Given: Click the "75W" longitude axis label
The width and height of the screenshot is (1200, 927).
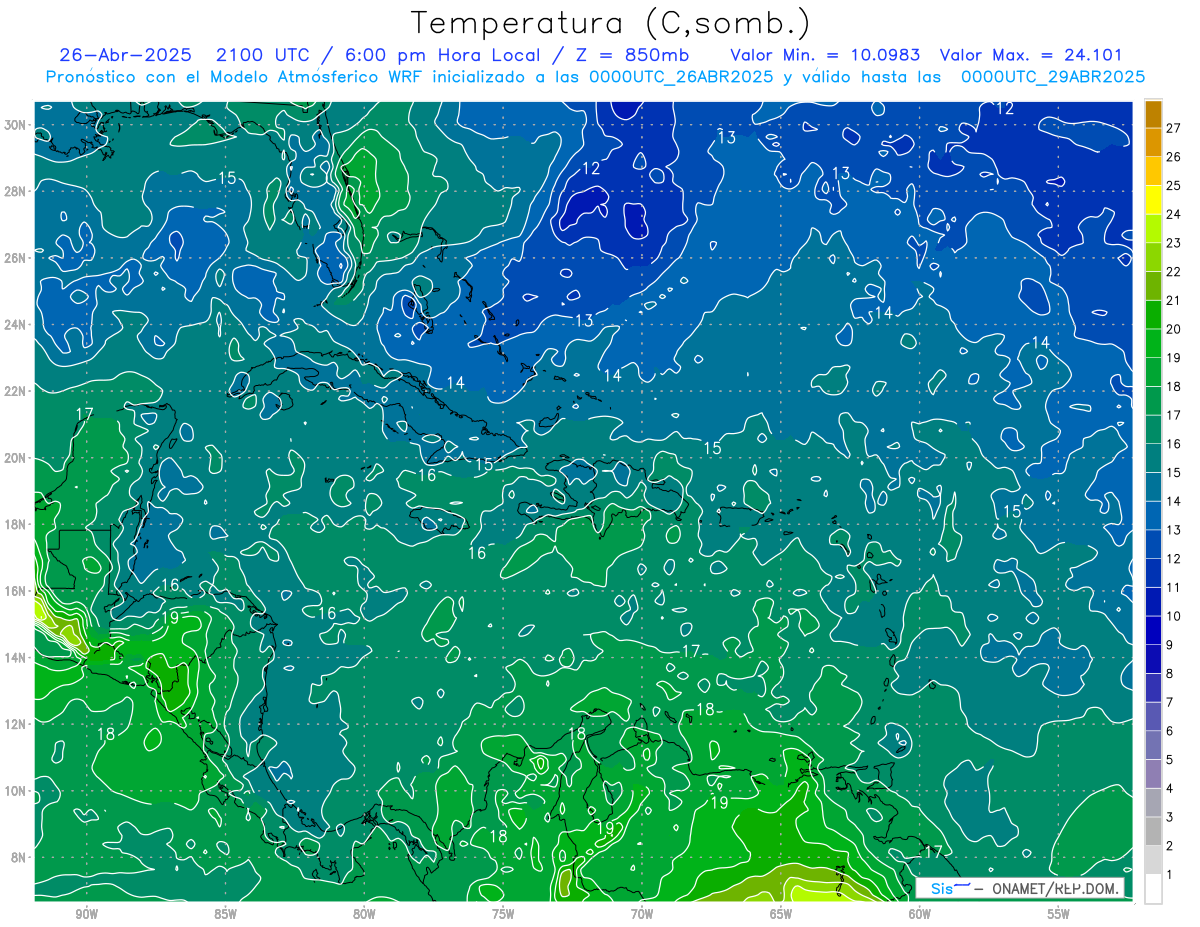Looking at the screenshot, I should tap(503, 914).
